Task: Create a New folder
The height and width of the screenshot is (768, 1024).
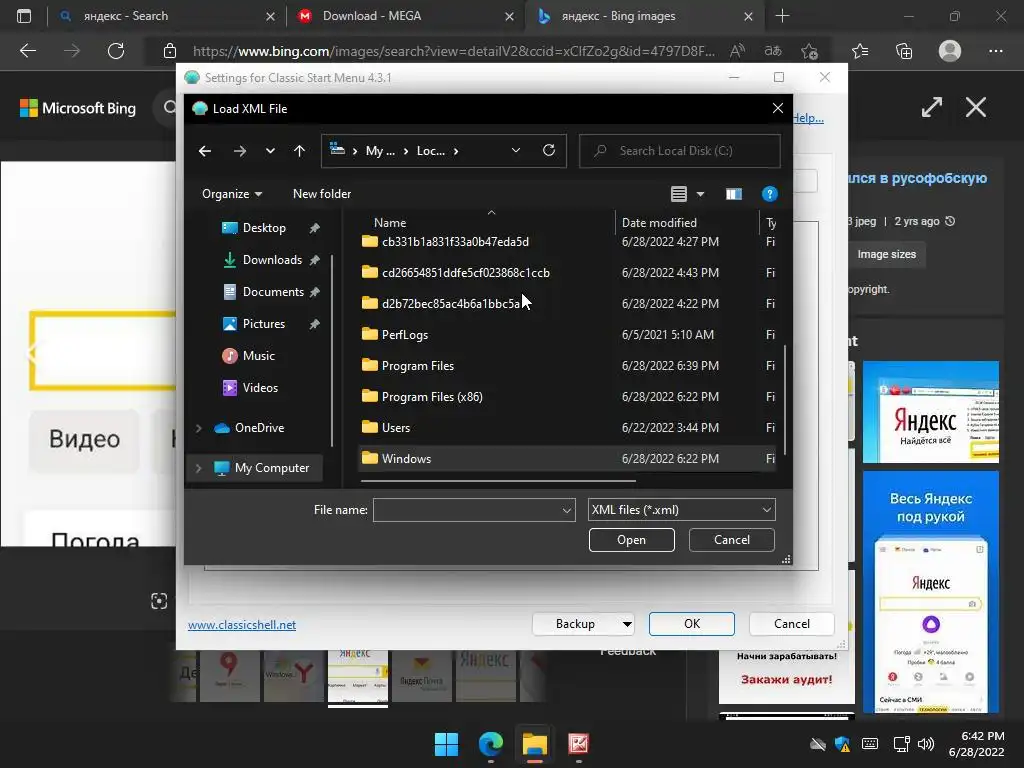Action: (x=322, y=194)
